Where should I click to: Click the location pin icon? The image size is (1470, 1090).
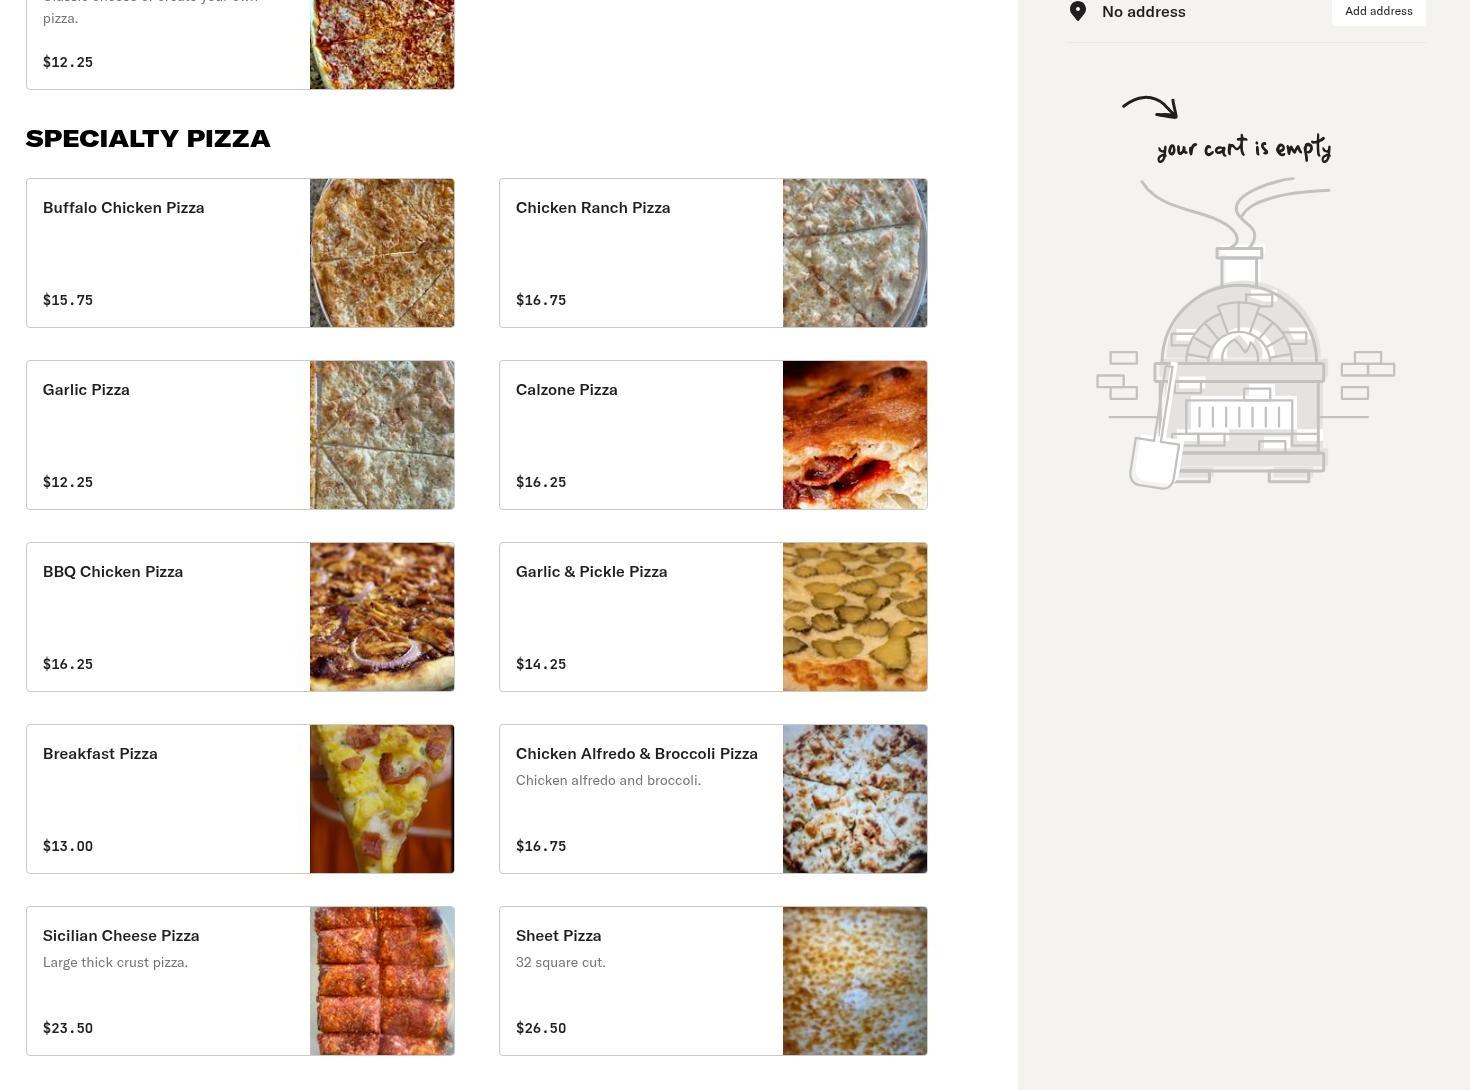point(1078,11)
